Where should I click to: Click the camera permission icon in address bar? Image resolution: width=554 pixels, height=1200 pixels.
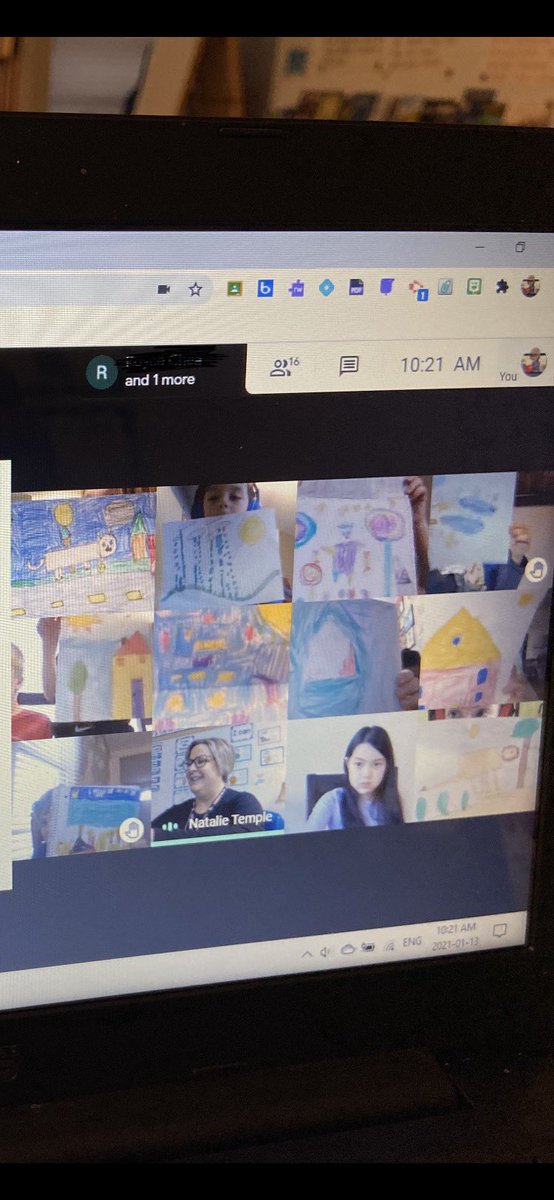tap(164, 289)
